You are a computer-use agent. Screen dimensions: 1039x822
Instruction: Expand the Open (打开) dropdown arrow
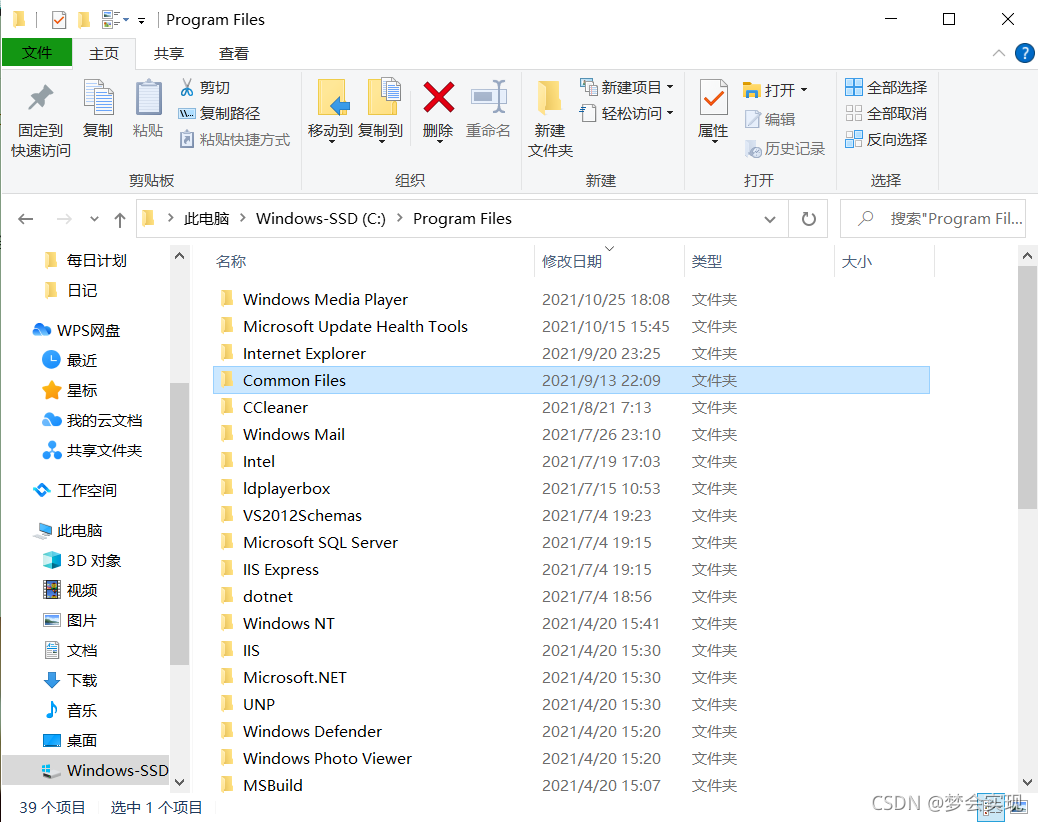[804, 89]
